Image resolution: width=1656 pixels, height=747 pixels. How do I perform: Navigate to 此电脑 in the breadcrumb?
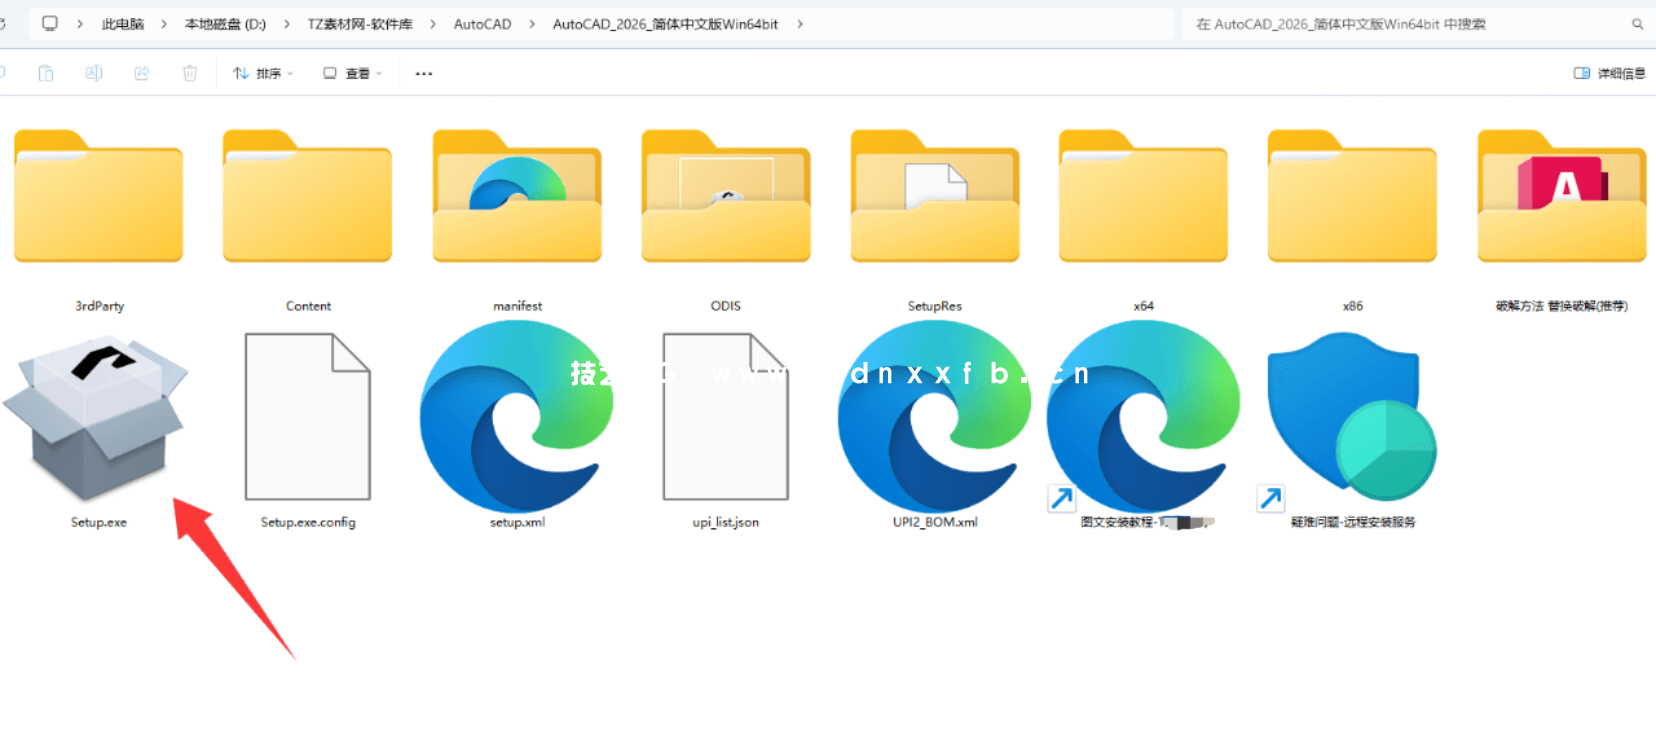pos(122,24)
